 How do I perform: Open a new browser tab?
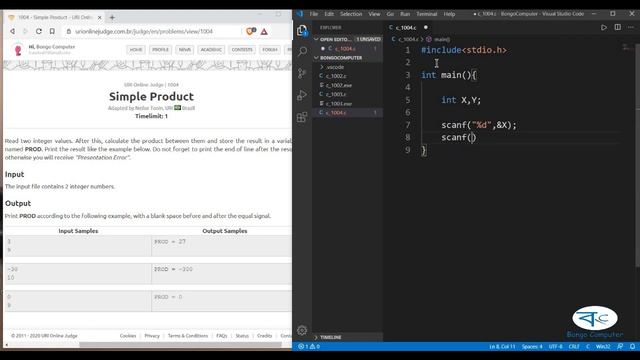click(x=112, y=18)
